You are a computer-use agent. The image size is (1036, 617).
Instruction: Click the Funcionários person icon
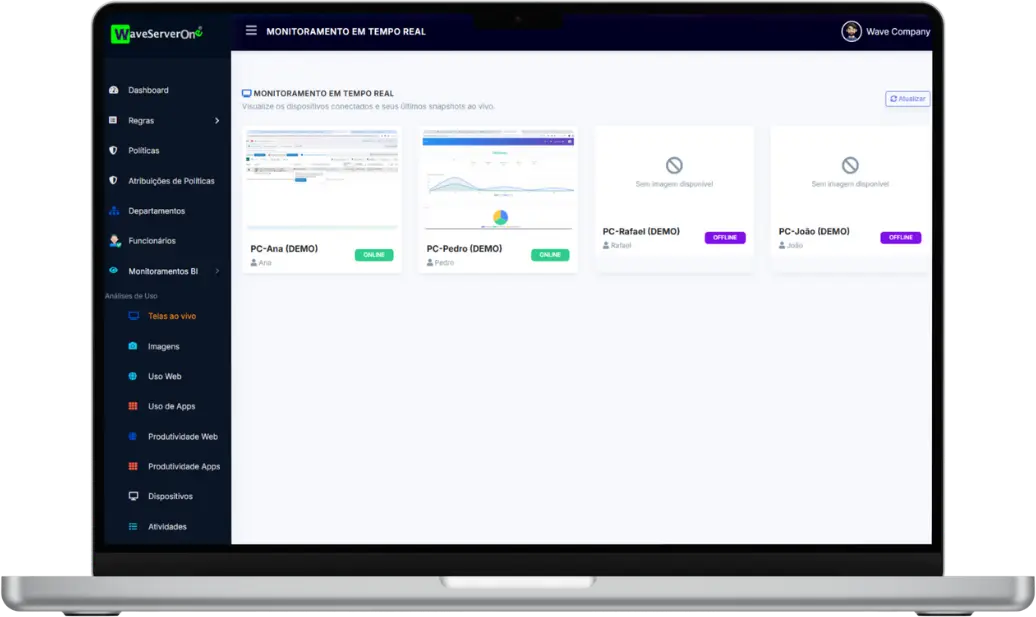(x=114, y=241)
